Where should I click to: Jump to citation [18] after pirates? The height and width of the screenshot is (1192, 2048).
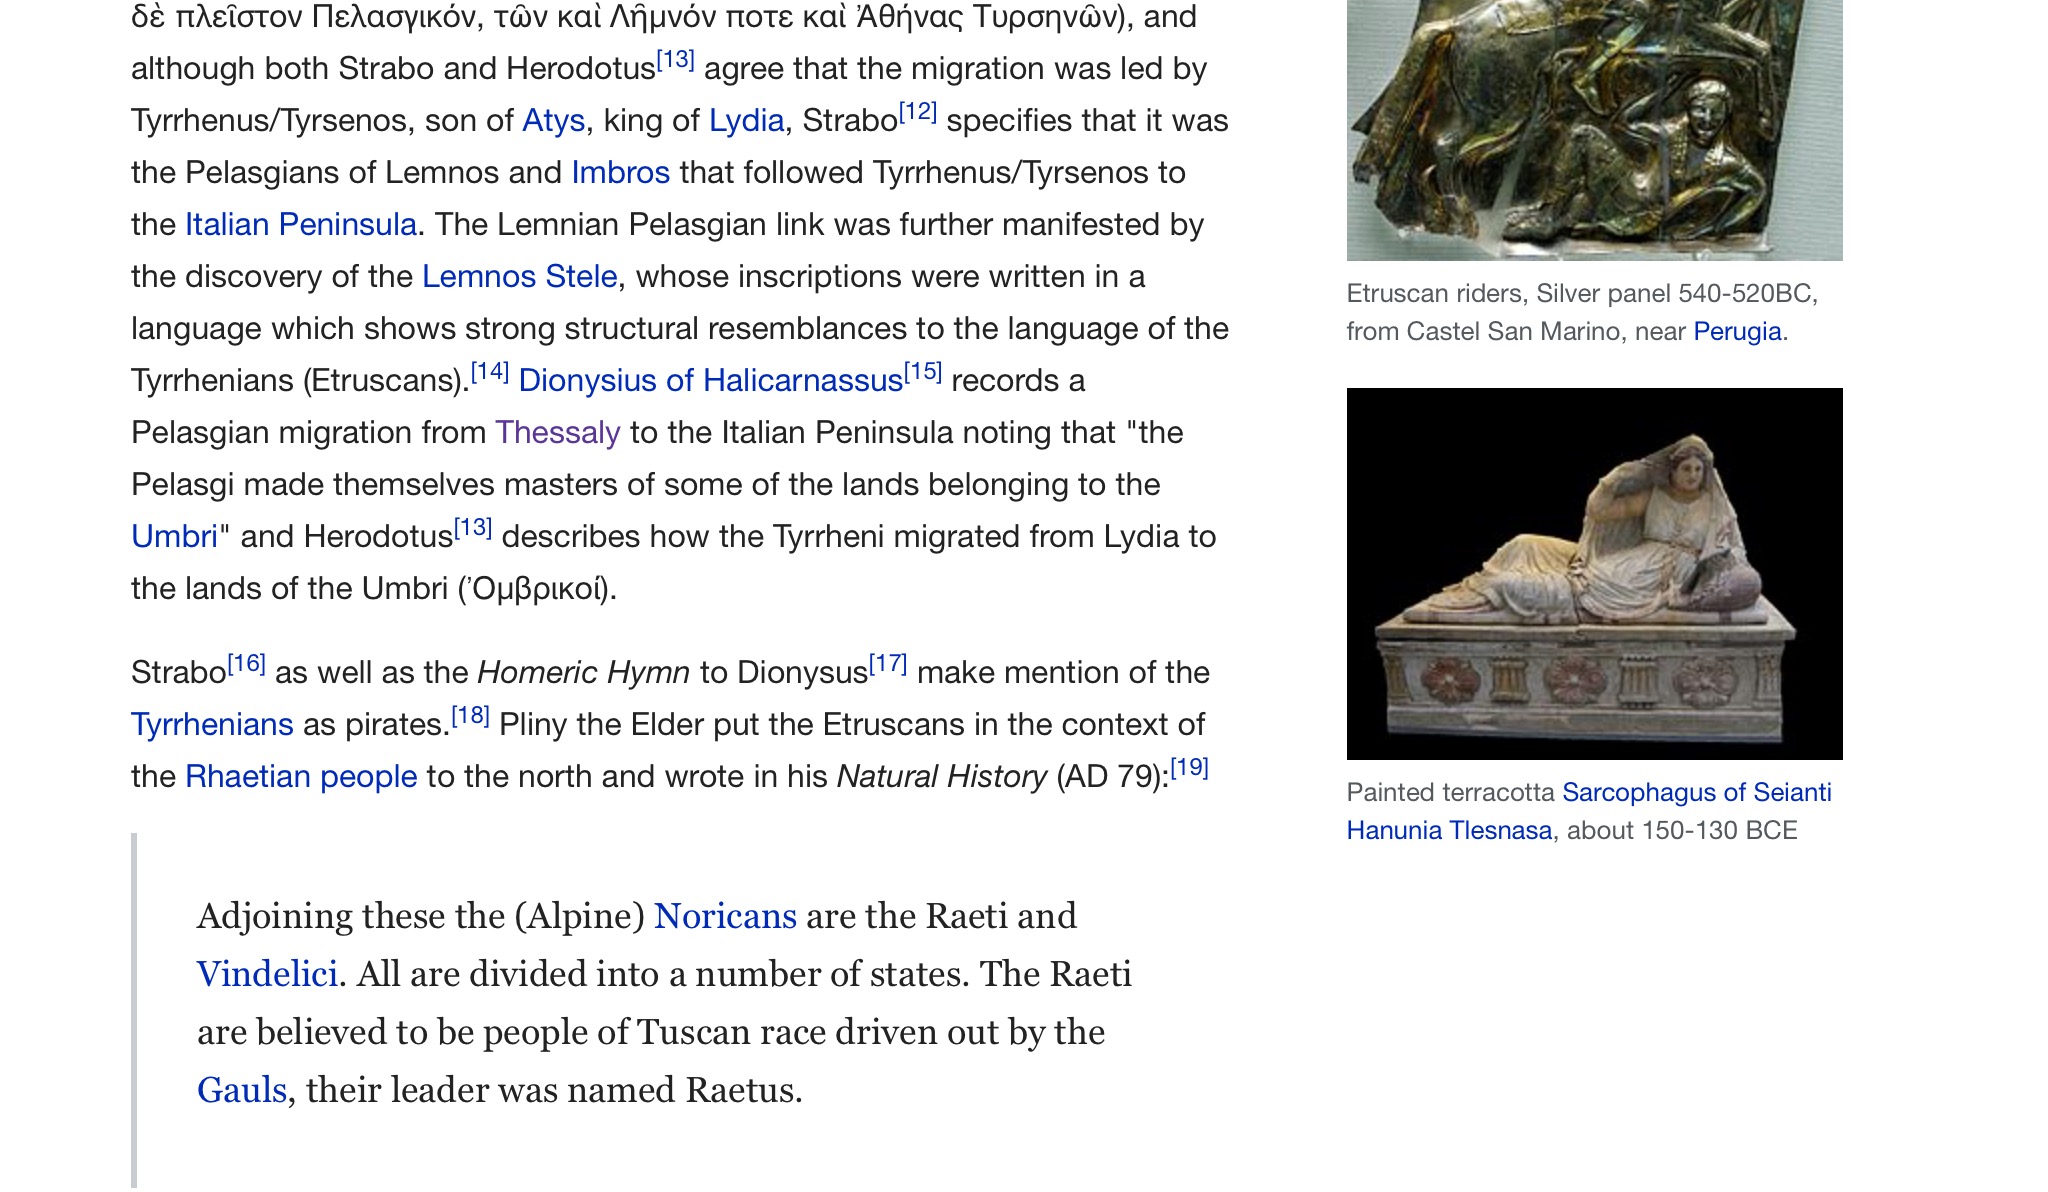470,716
